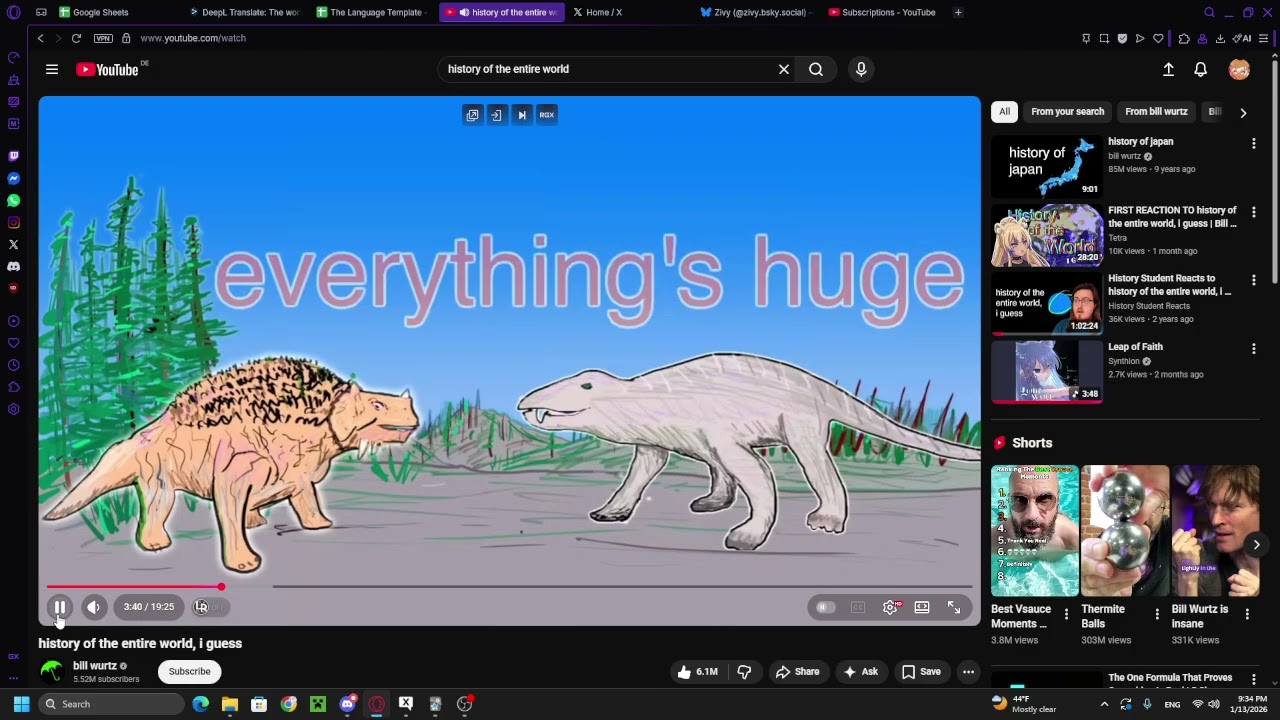Open WhatsApp in the Opera sidebar
1280x720 pixels.
(13, 200)
